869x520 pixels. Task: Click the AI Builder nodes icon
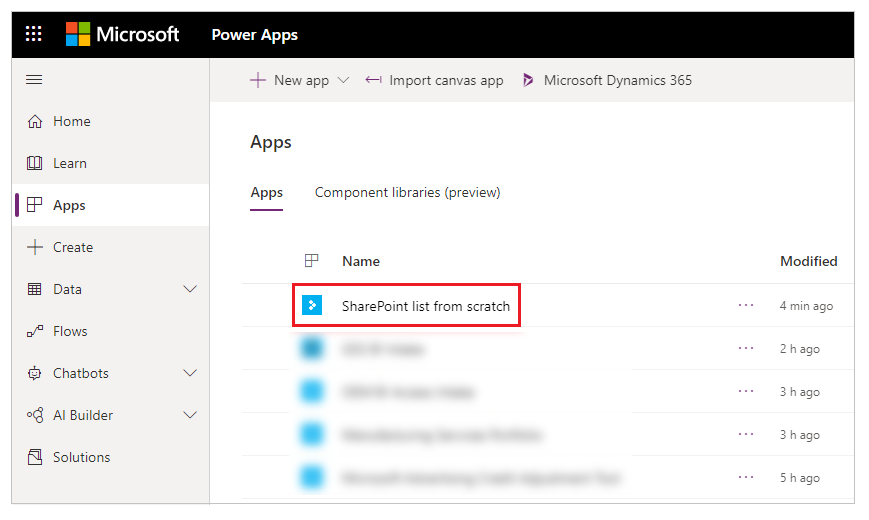(35, 415)
